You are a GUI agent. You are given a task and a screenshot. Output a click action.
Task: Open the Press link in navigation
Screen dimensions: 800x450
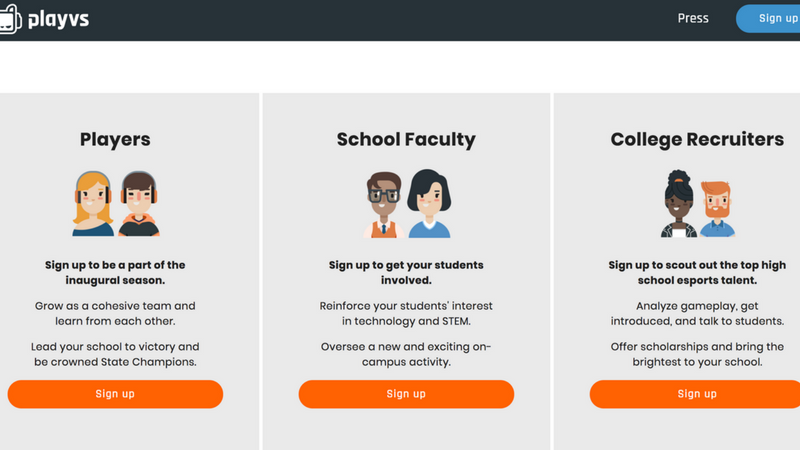point(693,18)
